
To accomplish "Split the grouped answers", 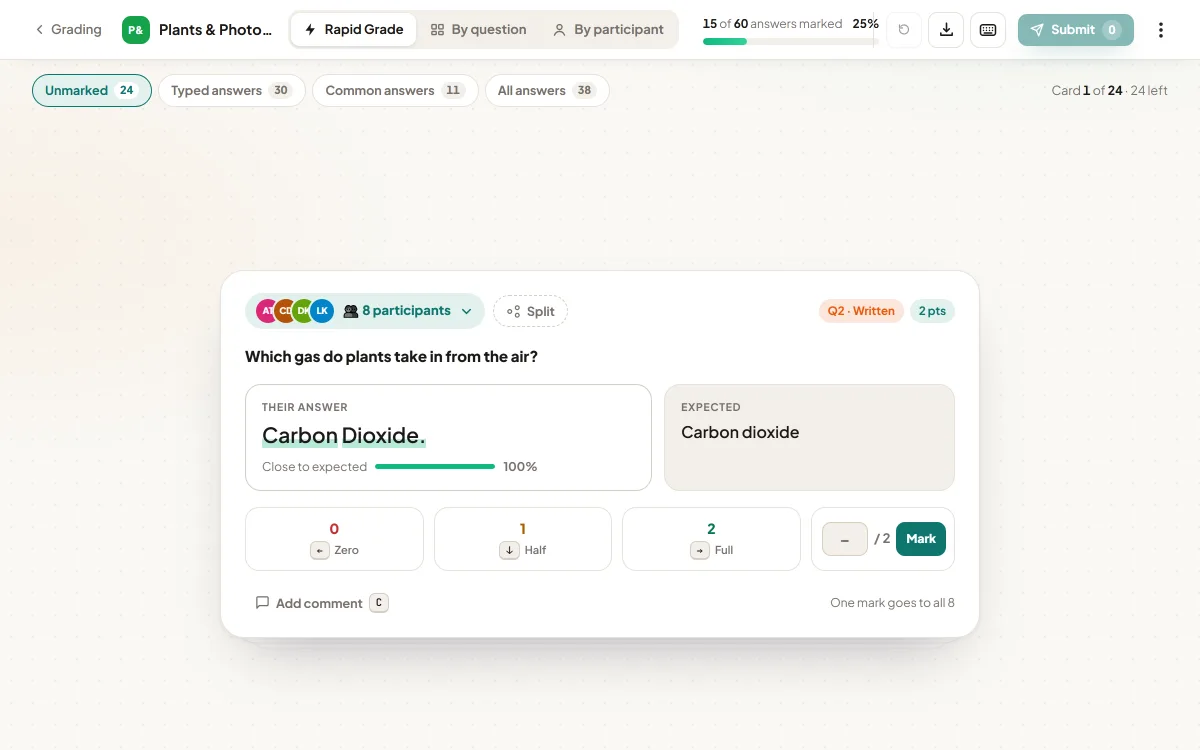I will click(x=530, y=311).
